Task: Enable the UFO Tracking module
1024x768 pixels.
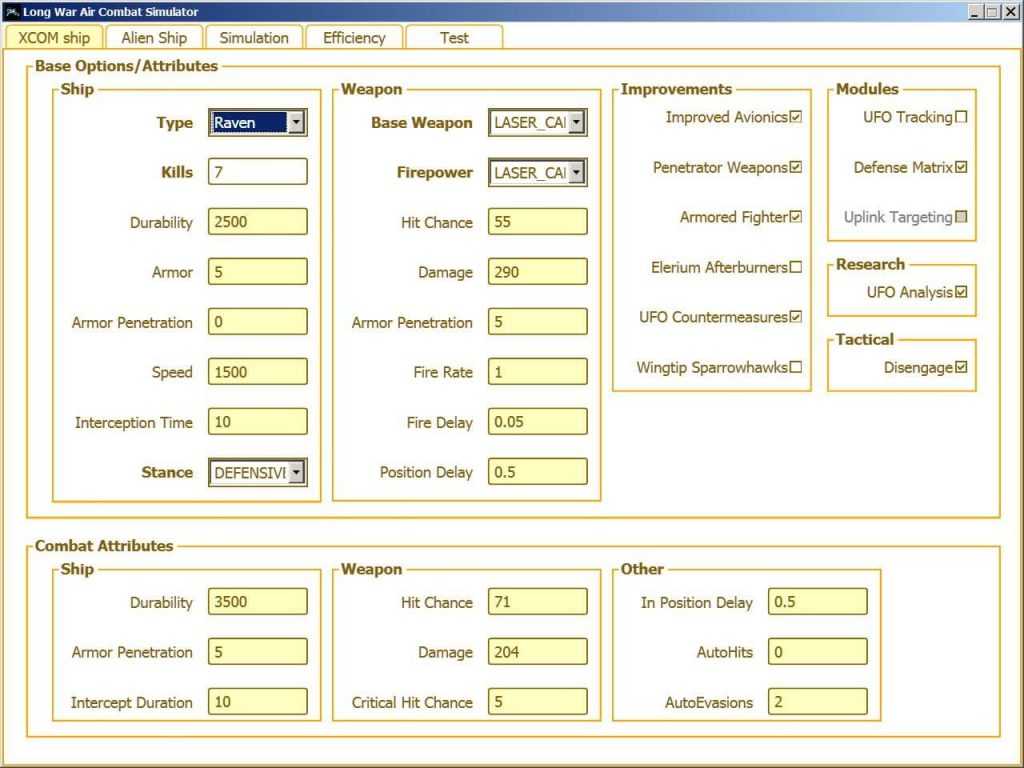Action: tap(961, 117)
